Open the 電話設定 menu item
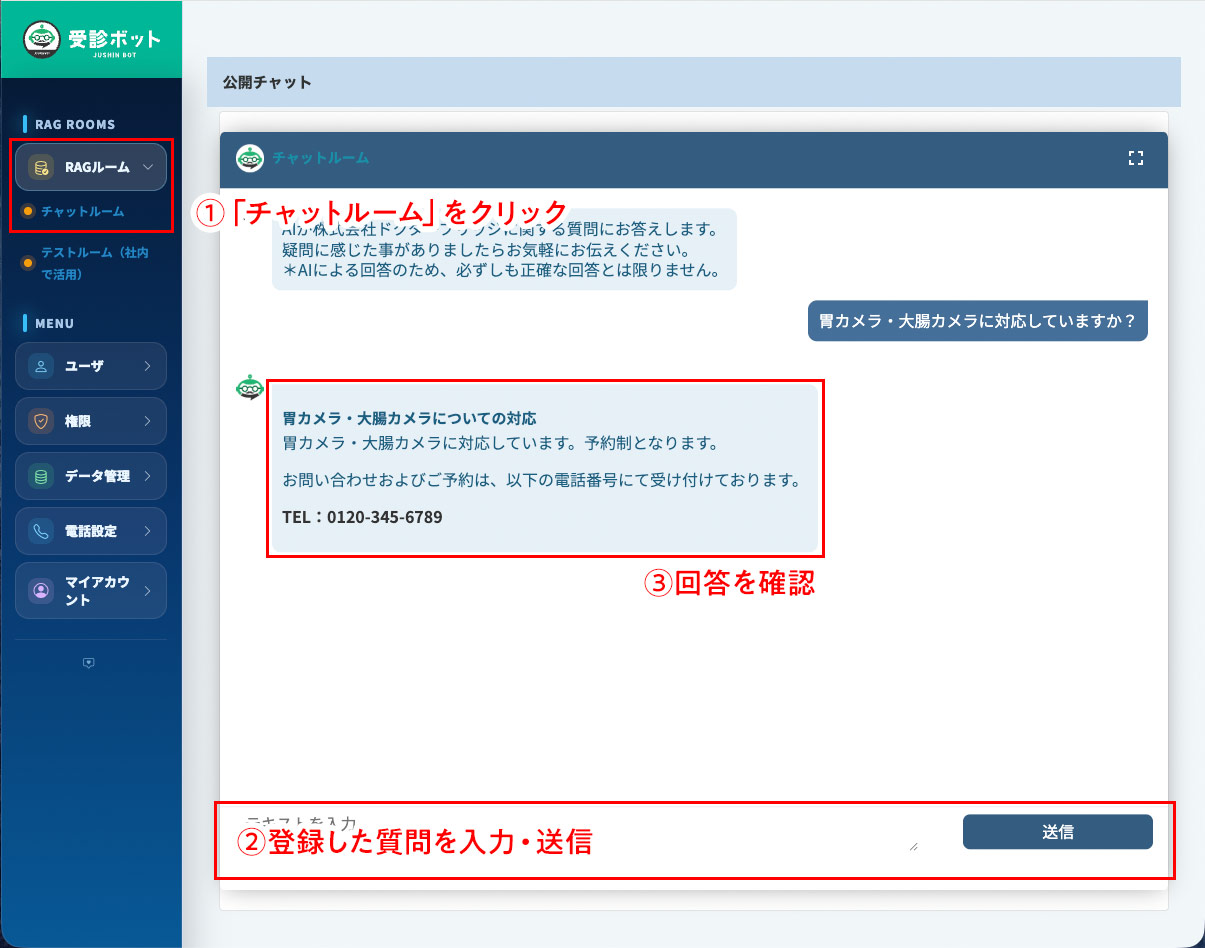The height and width of the screenshot is (948, 1205). [x=91, y=531]
